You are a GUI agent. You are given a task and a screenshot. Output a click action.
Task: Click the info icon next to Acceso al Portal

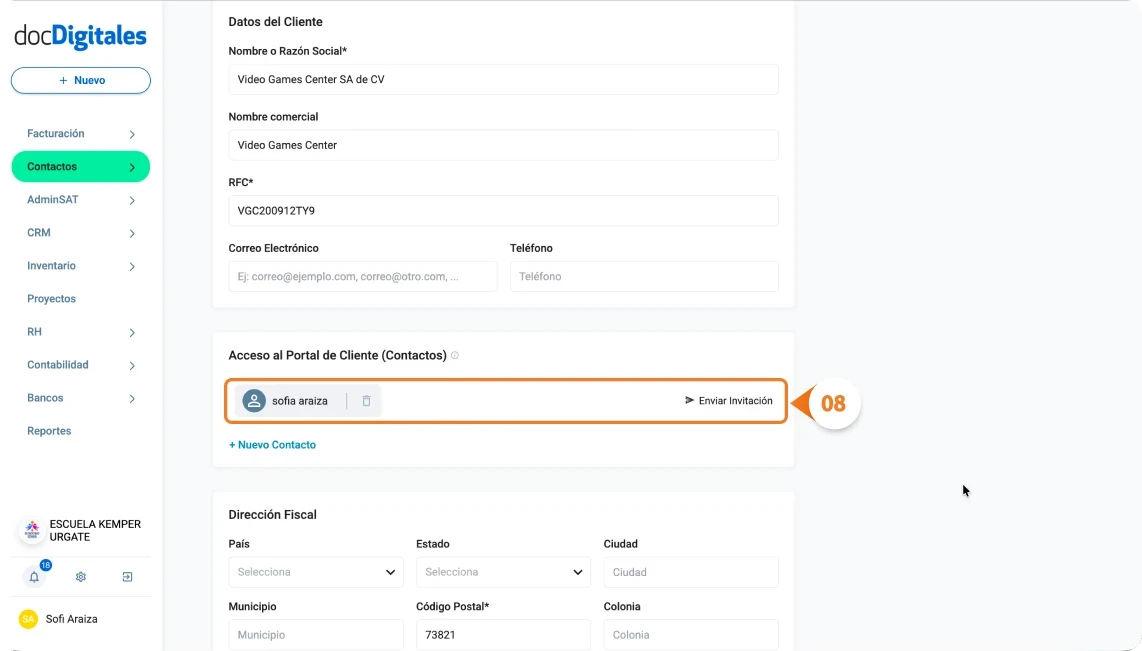(456, 354)
